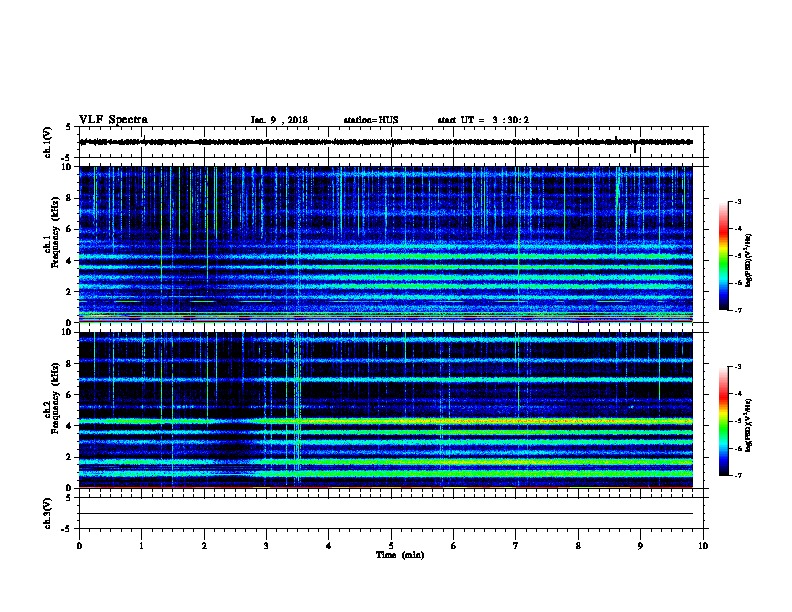
Task: Click the ch.1 voltage waveform trace
Action: click(x=386, y=142)
